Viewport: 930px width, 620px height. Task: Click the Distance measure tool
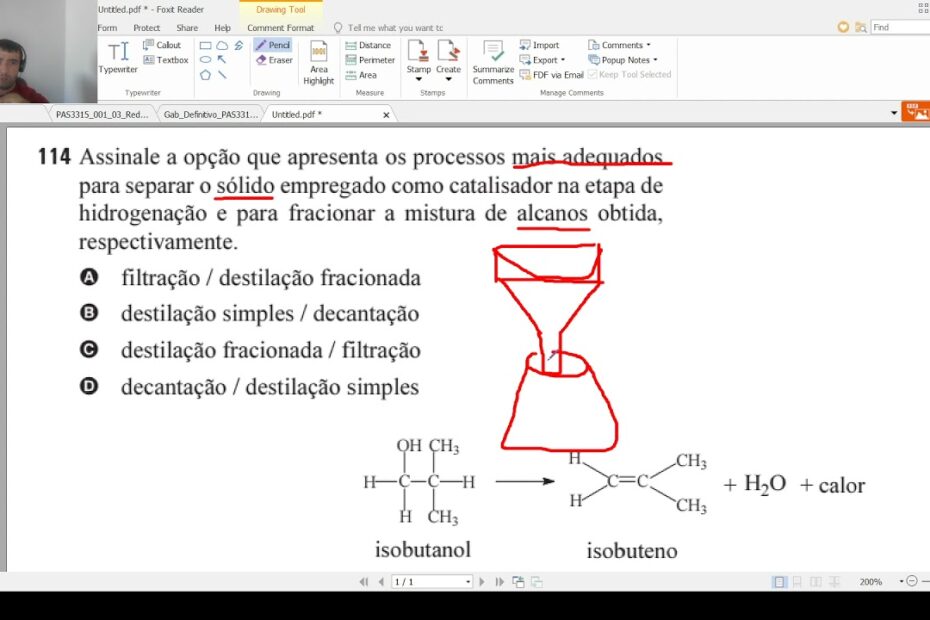(x=368, y=46)
